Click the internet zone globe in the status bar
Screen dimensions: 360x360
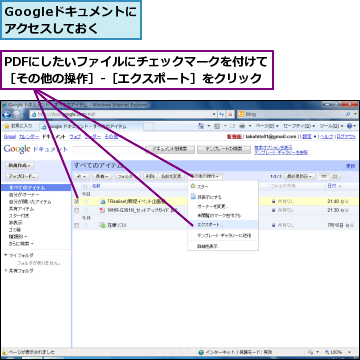pos(201,352)
